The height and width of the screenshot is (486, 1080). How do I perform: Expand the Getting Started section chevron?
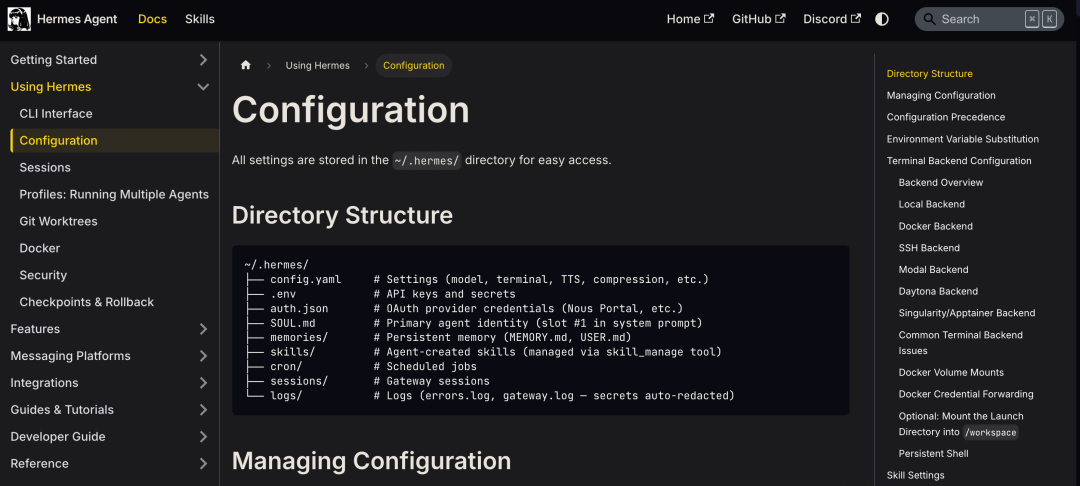tap(203, 60)
